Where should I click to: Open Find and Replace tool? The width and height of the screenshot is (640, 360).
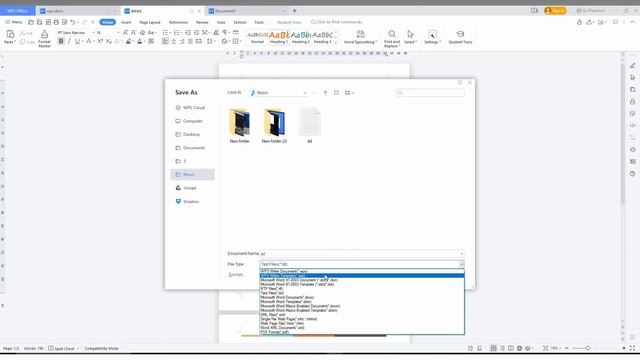pos(392,39)
